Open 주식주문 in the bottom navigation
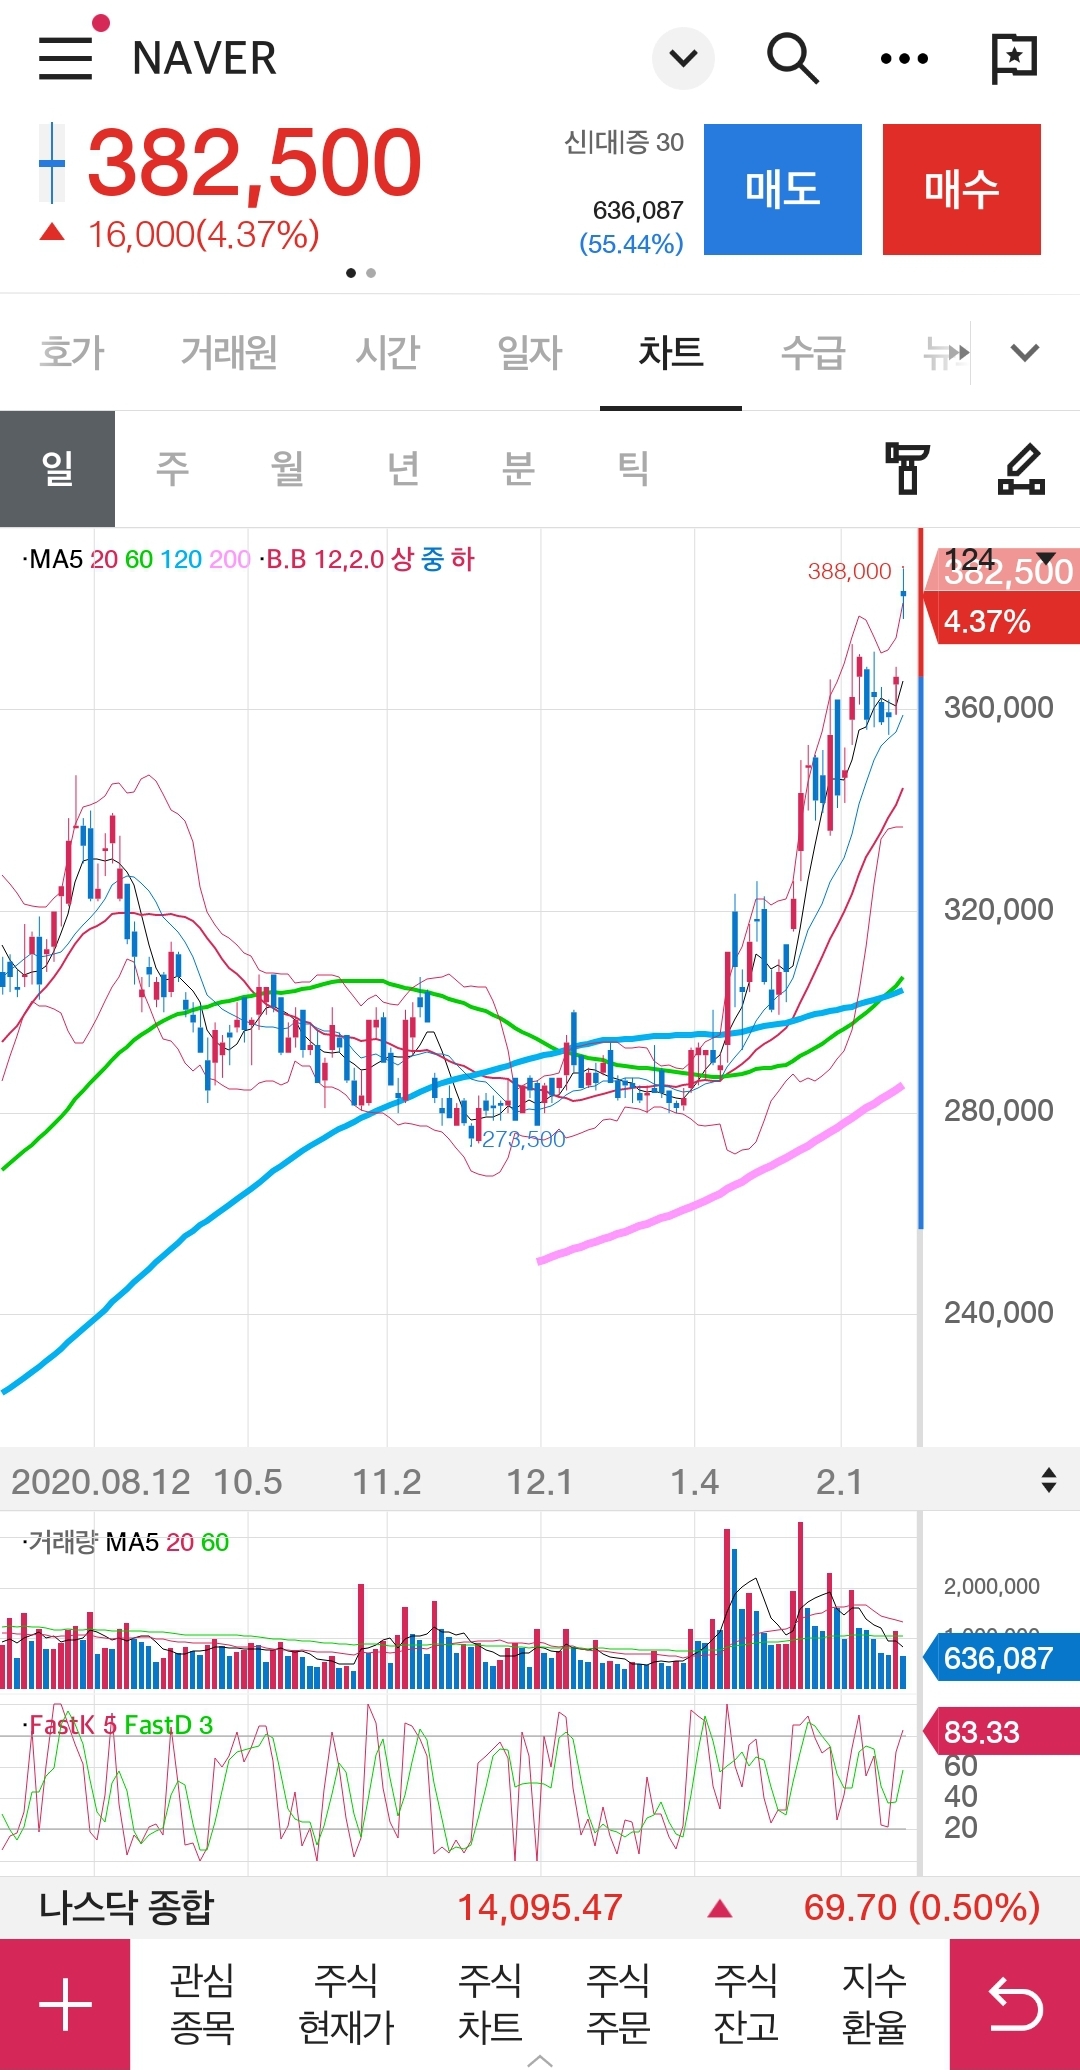1080x2070 pixels. click(618, 2003)
